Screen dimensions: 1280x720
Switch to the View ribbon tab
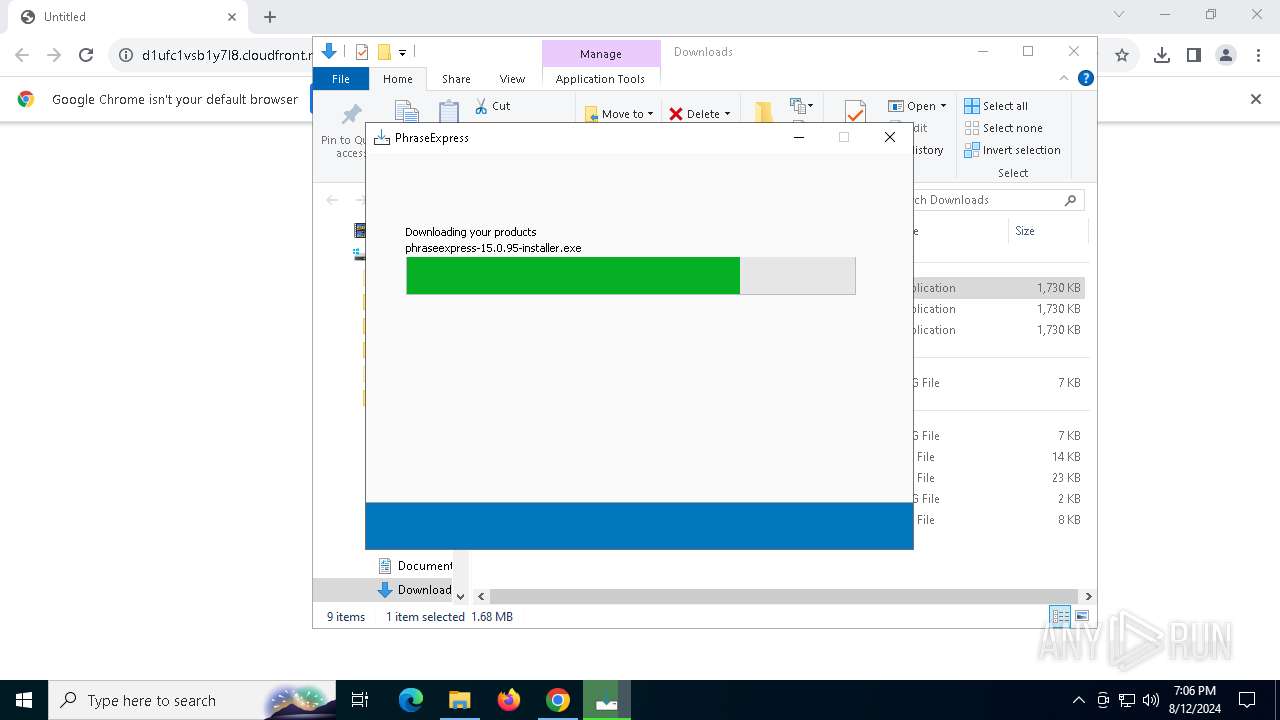pyautogui.click(x=512, y=79)
